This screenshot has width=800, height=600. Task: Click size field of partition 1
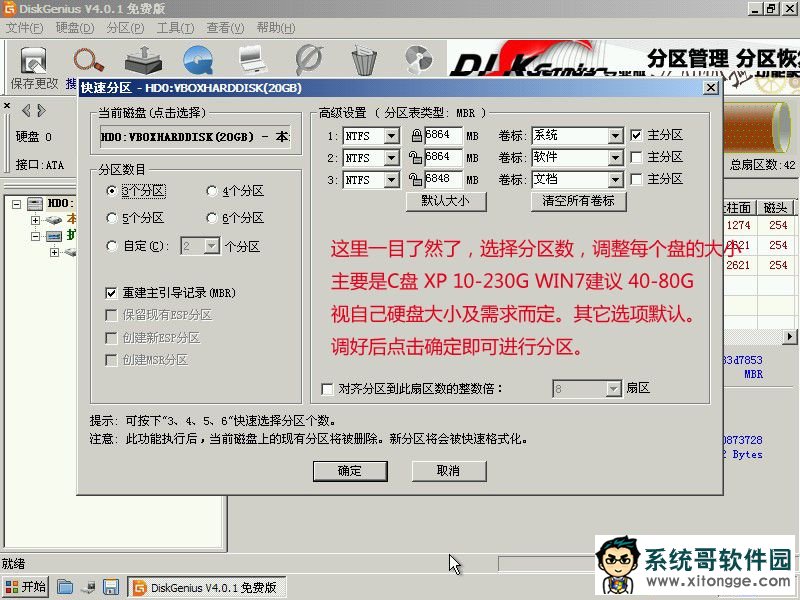[x=443, y=135]
